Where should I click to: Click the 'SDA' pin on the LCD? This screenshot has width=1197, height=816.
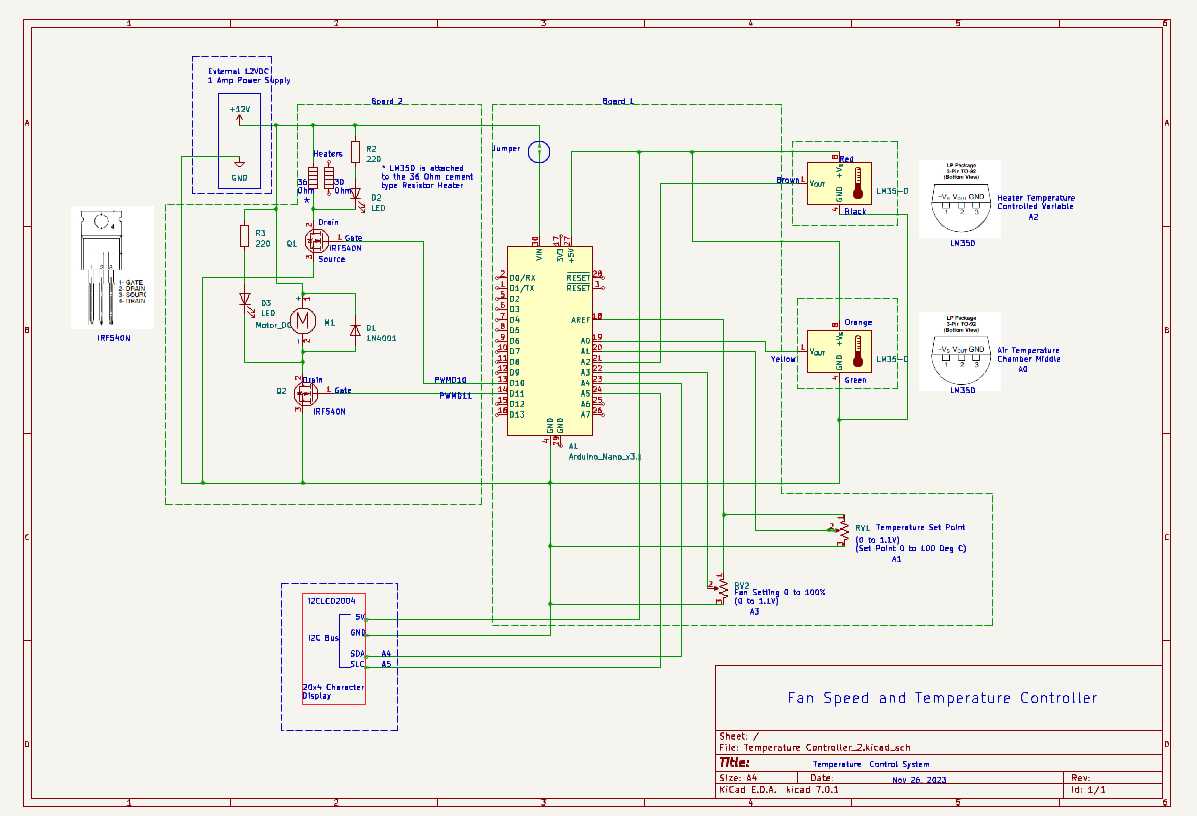357,654
